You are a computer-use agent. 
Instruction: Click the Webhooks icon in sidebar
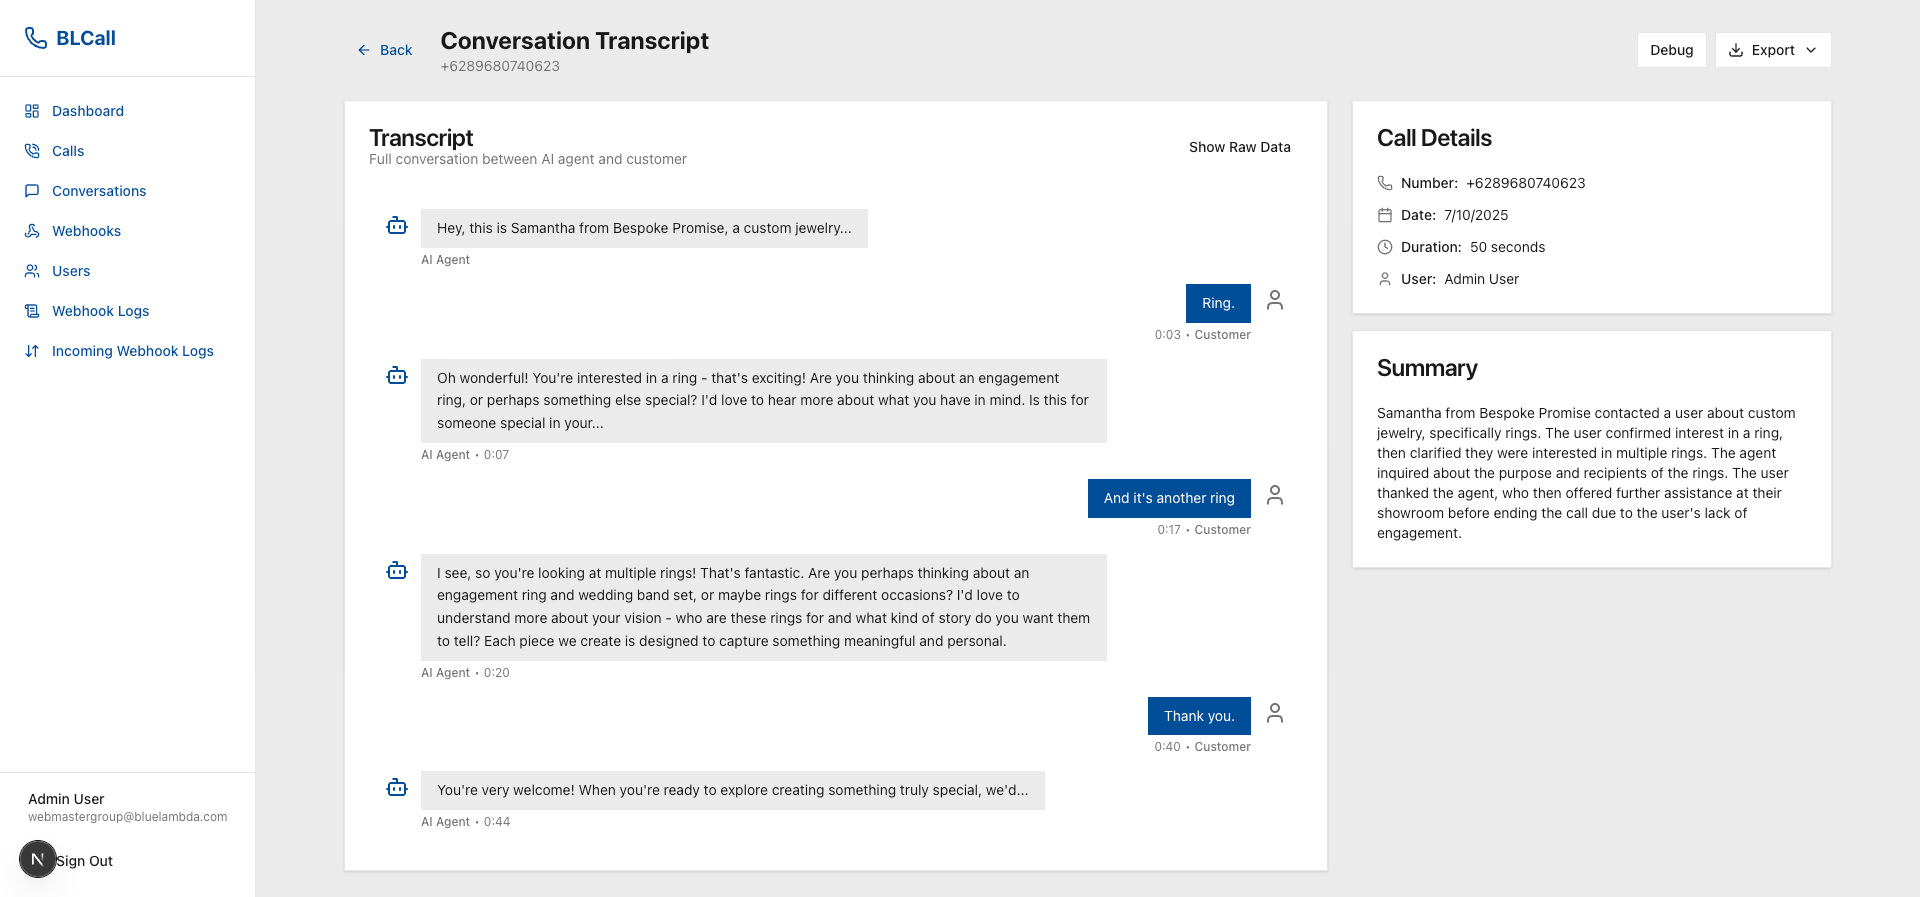32,231
